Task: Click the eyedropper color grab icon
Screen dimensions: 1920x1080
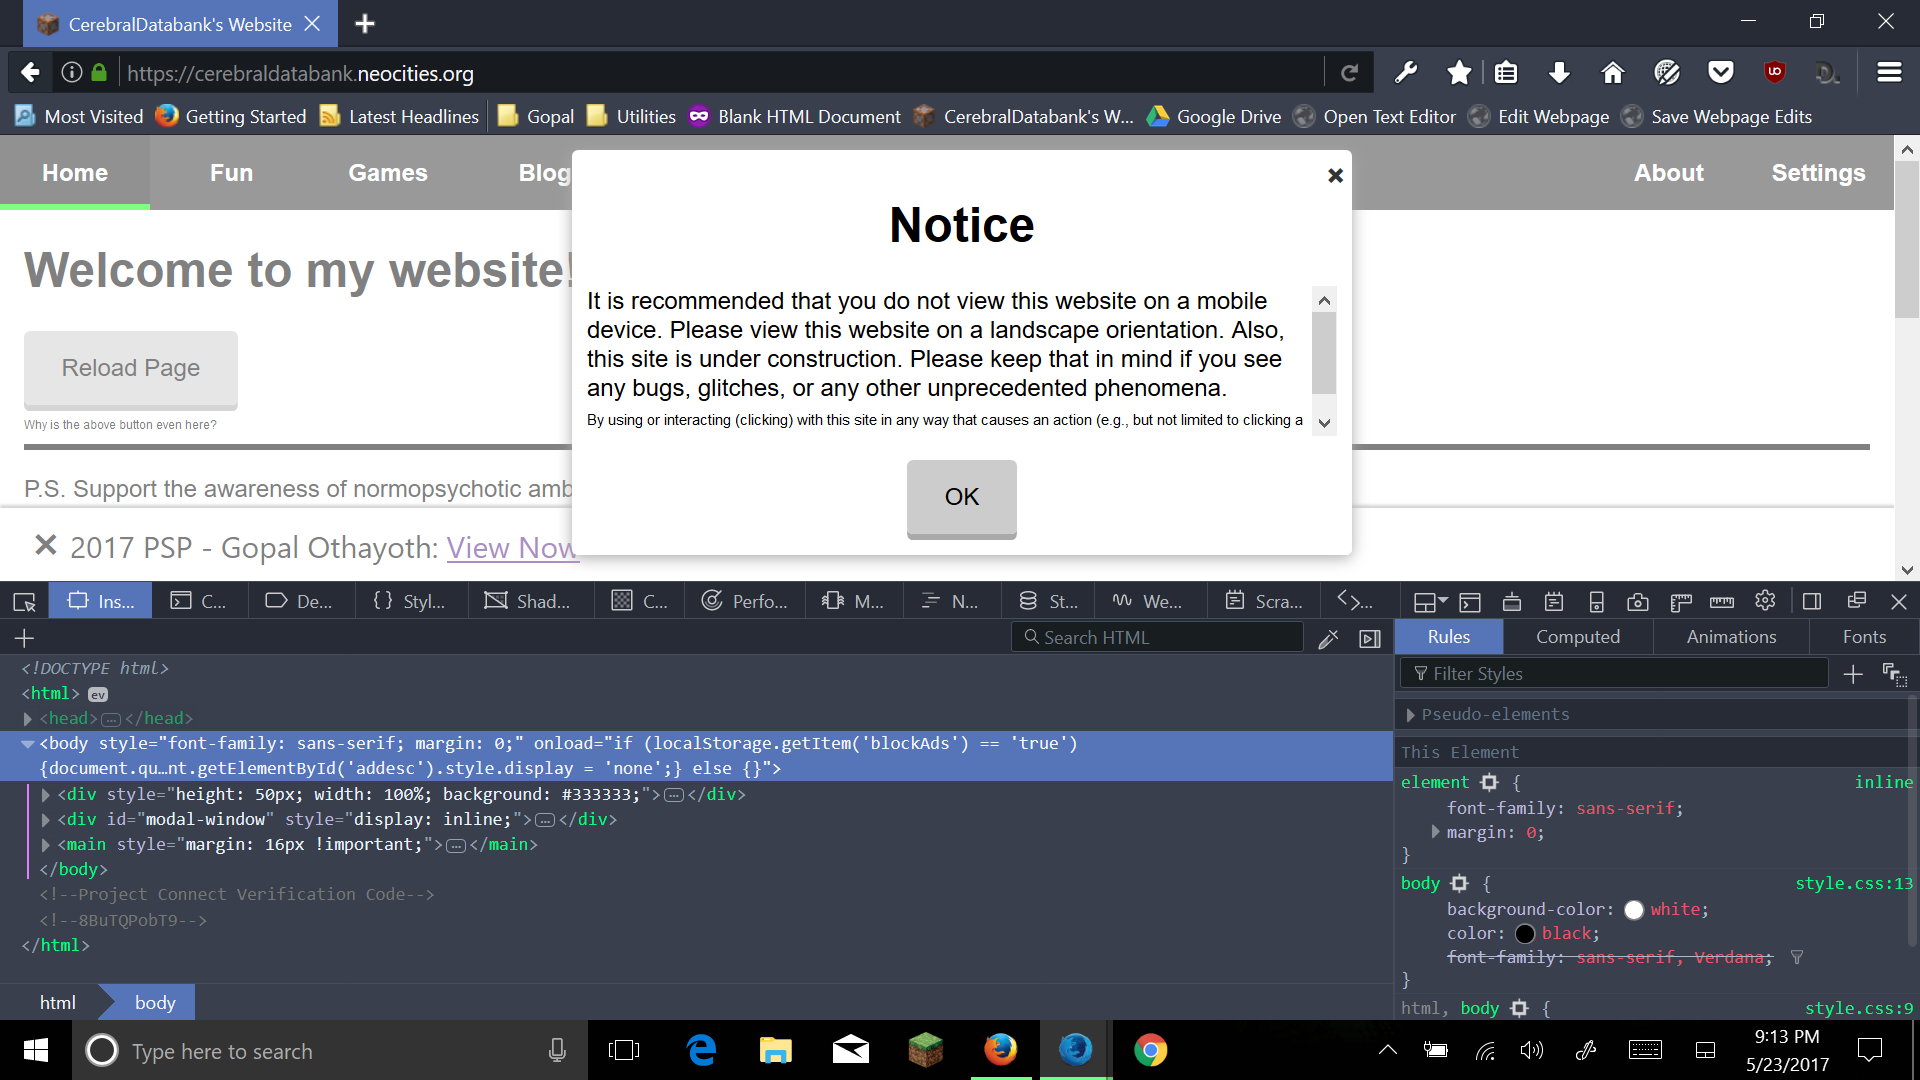Action: [x=1328, y=638]
